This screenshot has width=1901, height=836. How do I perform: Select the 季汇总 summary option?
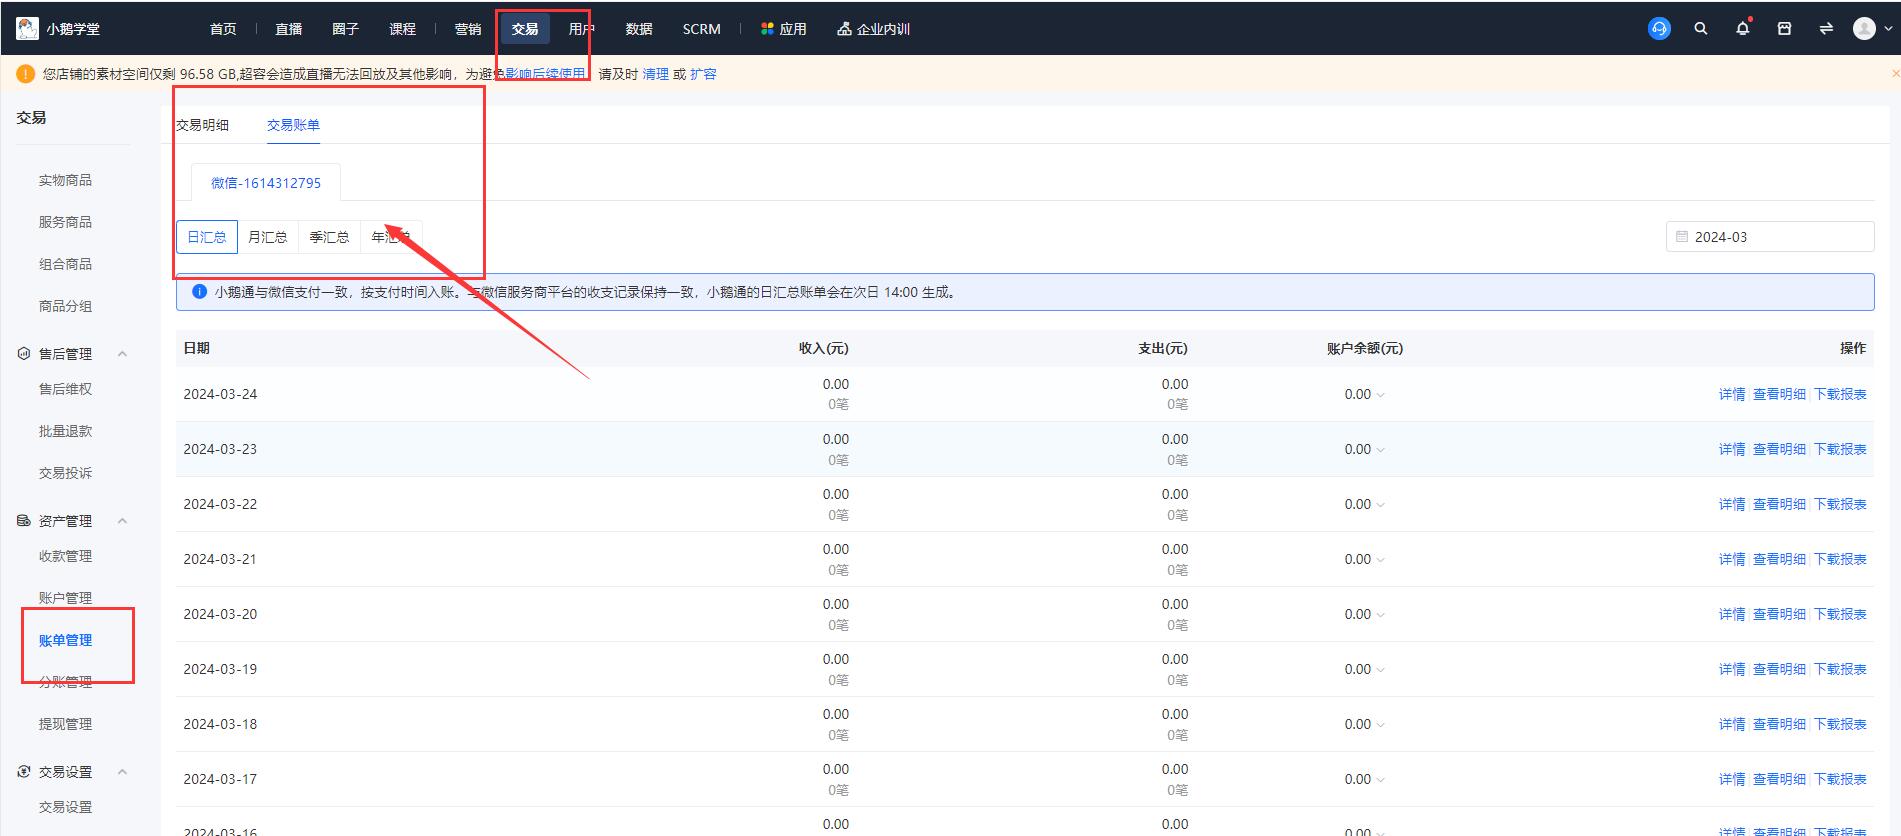pyautogui.click(x=329, y=237)
